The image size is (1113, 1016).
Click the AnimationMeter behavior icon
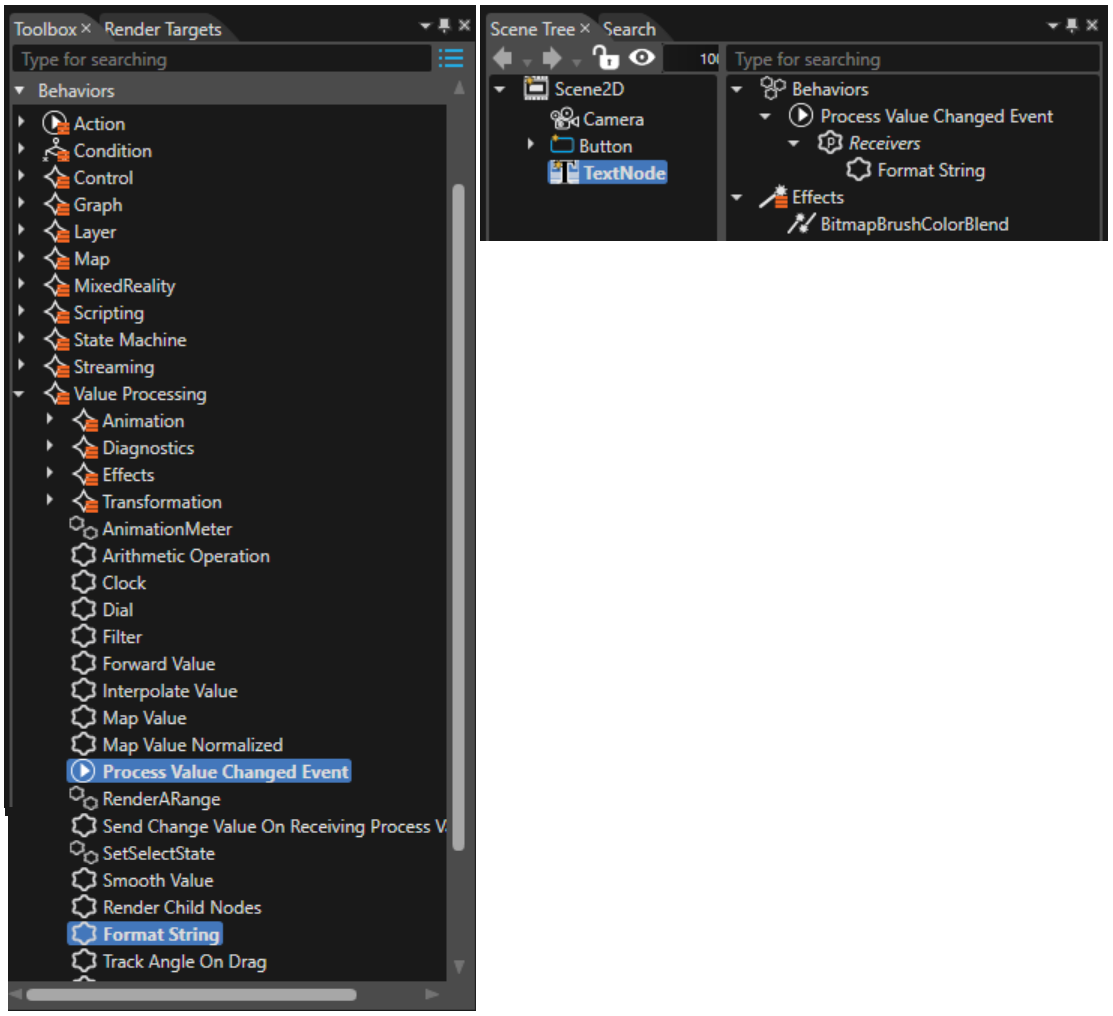[x=83, y=528]
